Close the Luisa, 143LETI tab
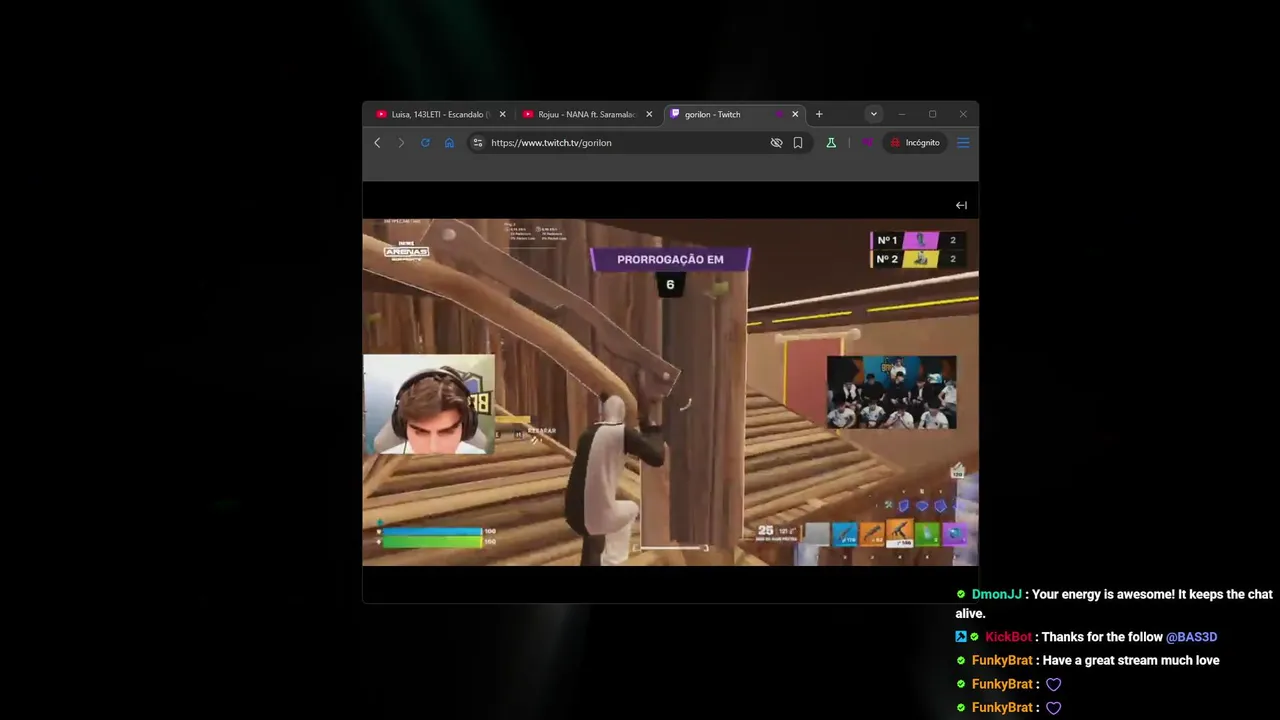Viewport: 1280px width, 720px height. point(502,114)
